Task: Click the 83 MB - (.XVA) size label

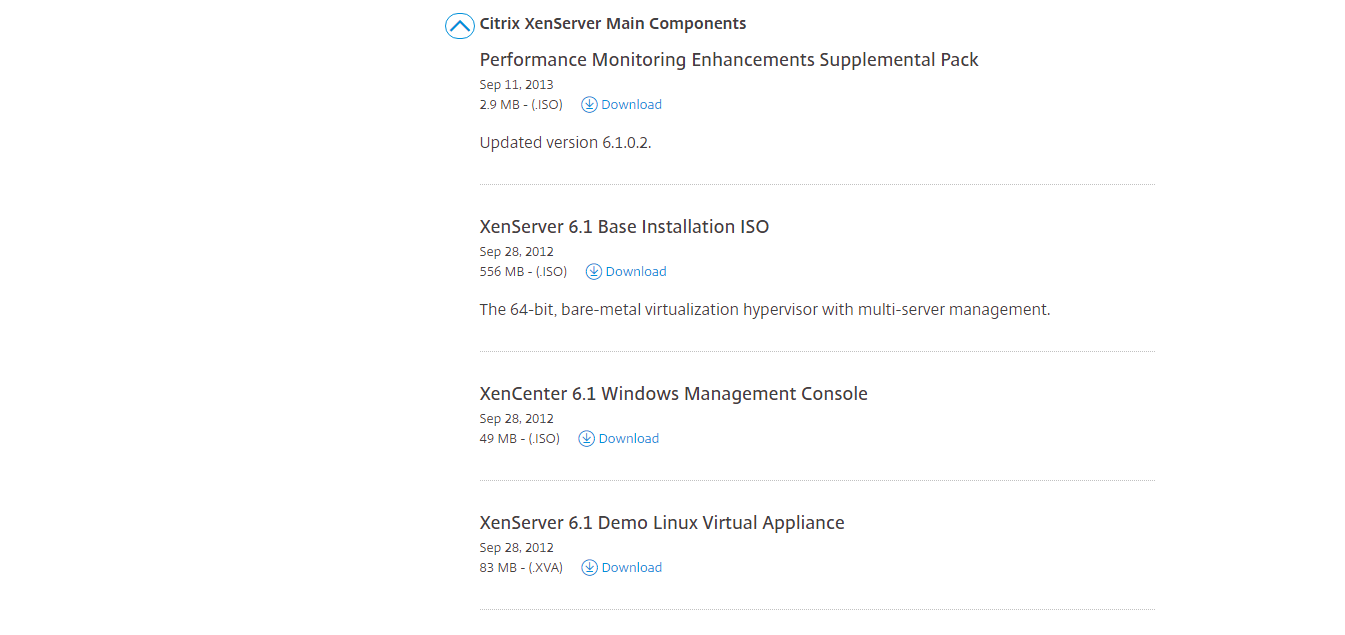Action: (x=521, y=568)
